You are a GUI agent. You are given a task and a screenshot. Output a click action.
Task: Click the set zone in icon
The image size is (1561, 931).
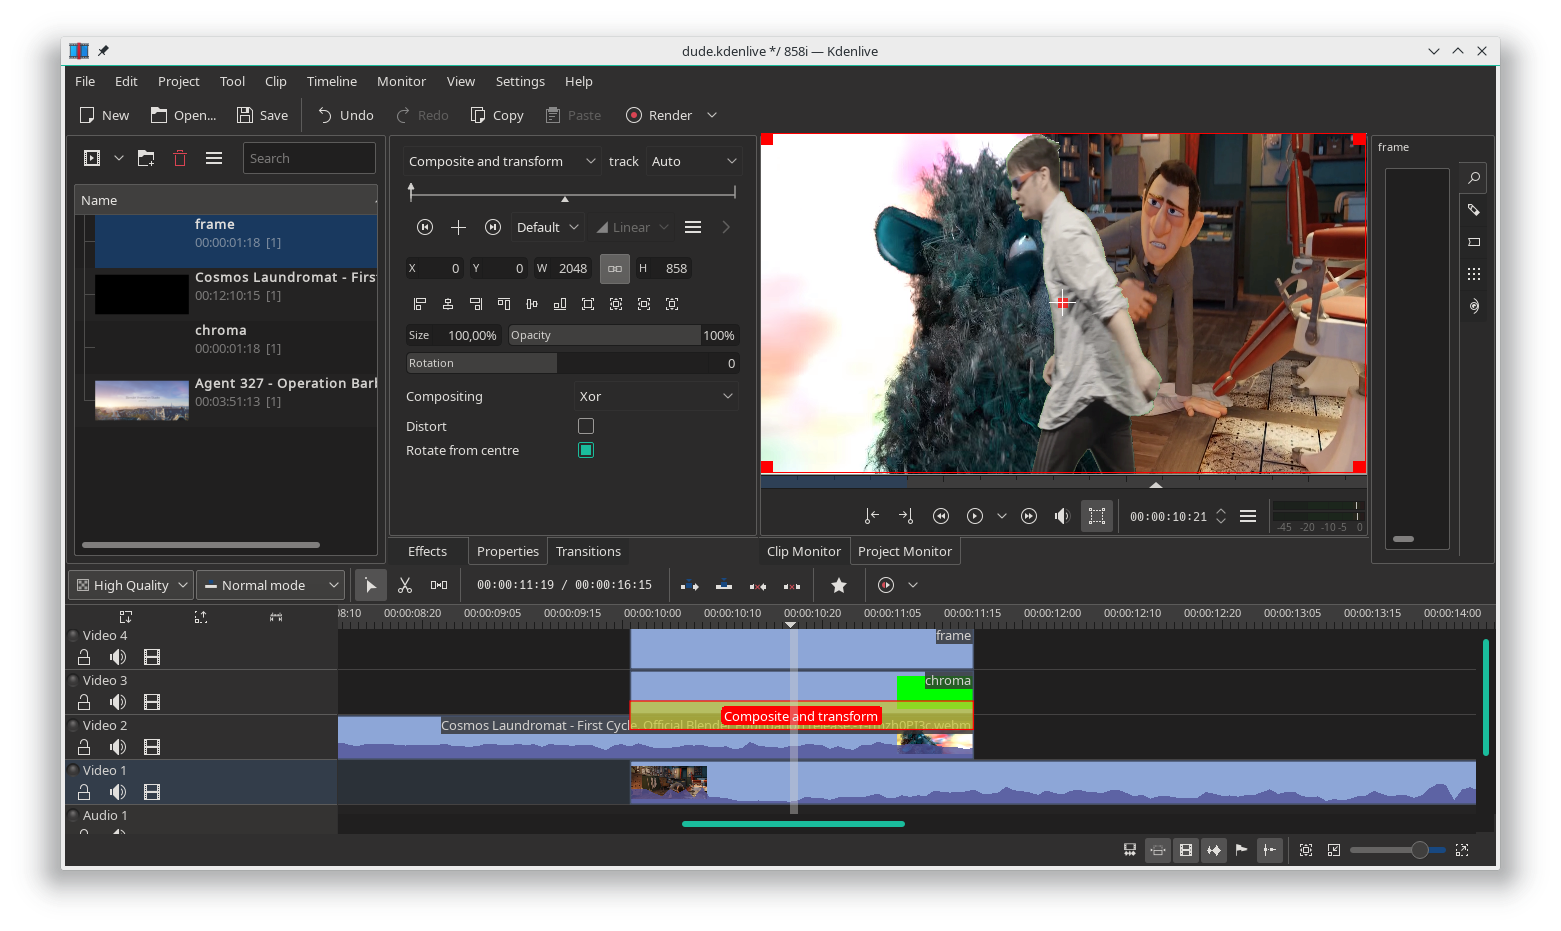click(872, 516)
